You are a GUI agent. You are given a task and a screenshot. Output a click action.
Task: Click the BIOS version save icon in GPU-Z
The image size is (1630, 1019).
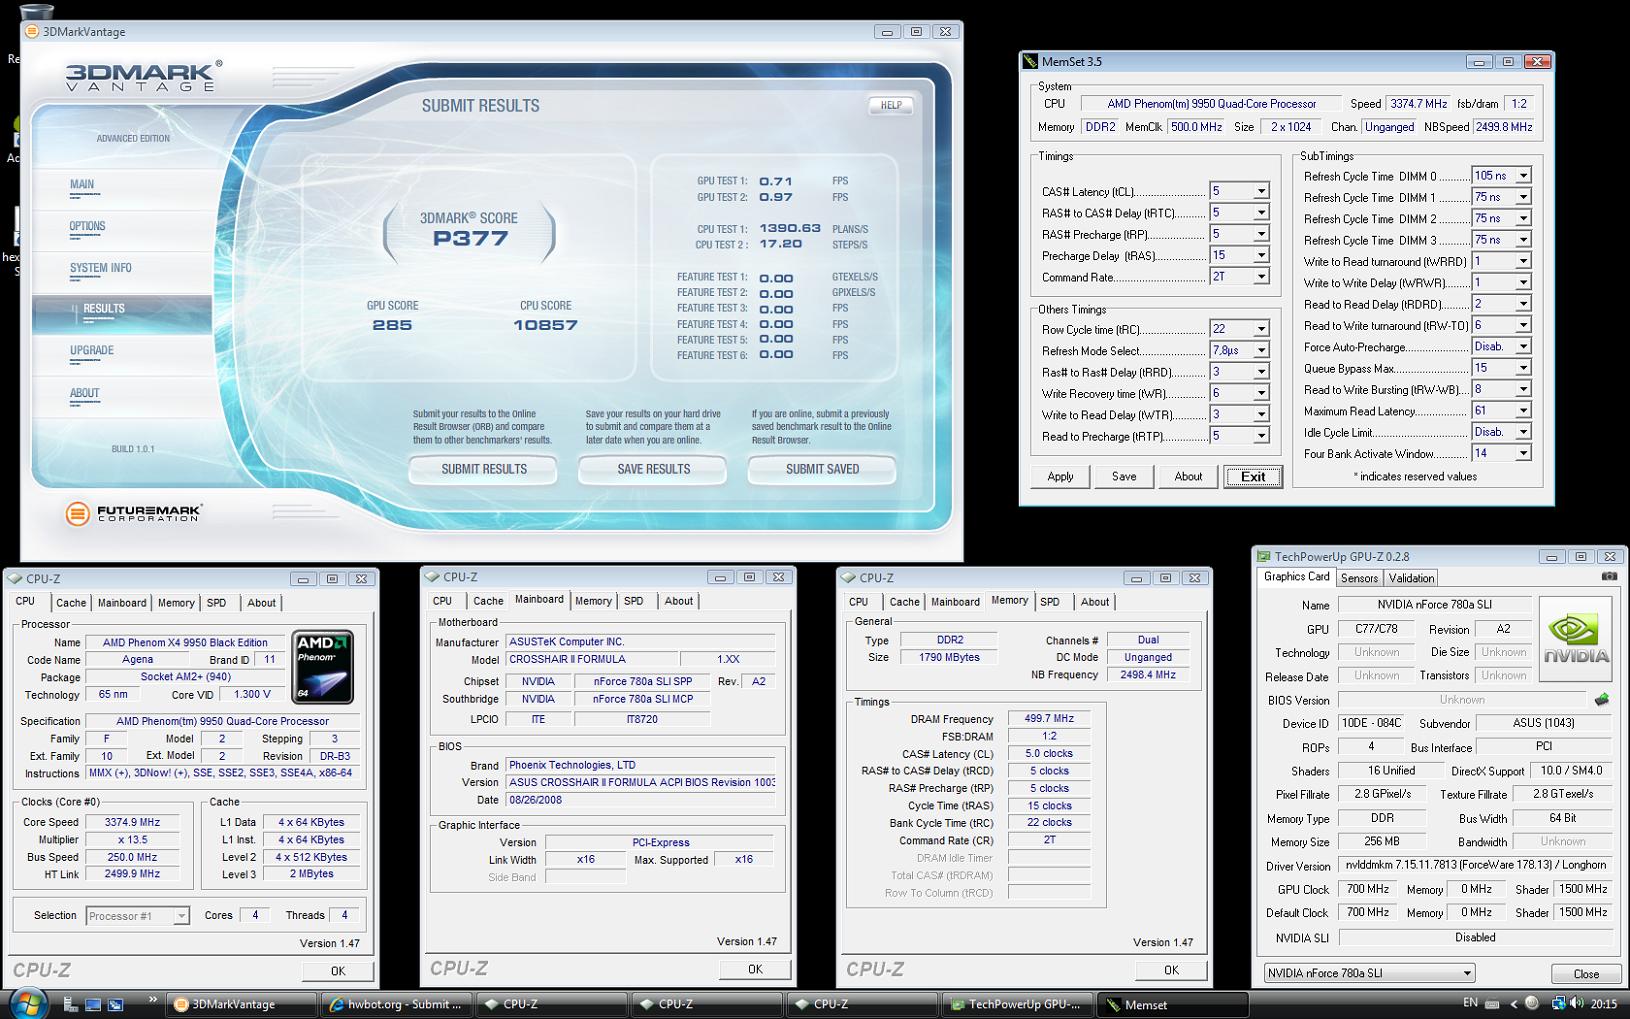[1601, 700]
